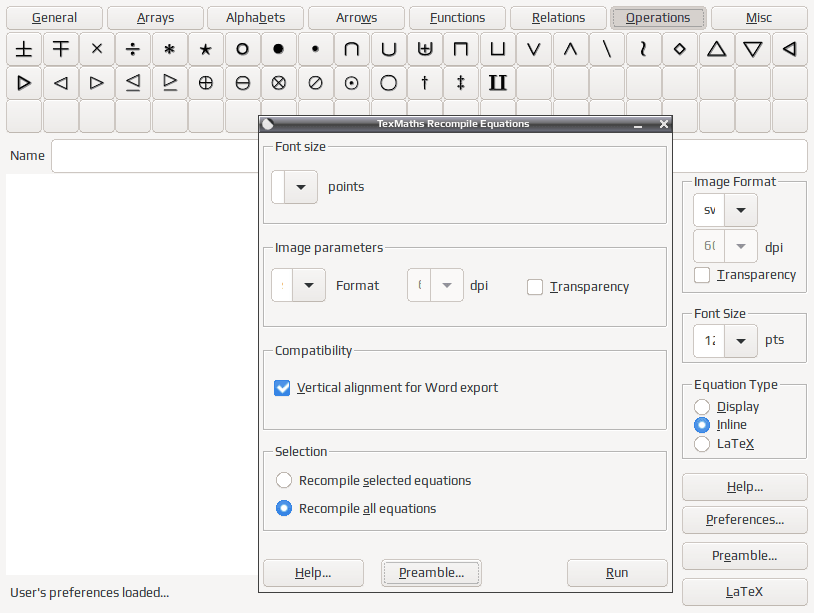Viewport: 814px width, 613px height.
Task: Open Preamble from the Recompile Equations dialog
Action: coord(431,573)
